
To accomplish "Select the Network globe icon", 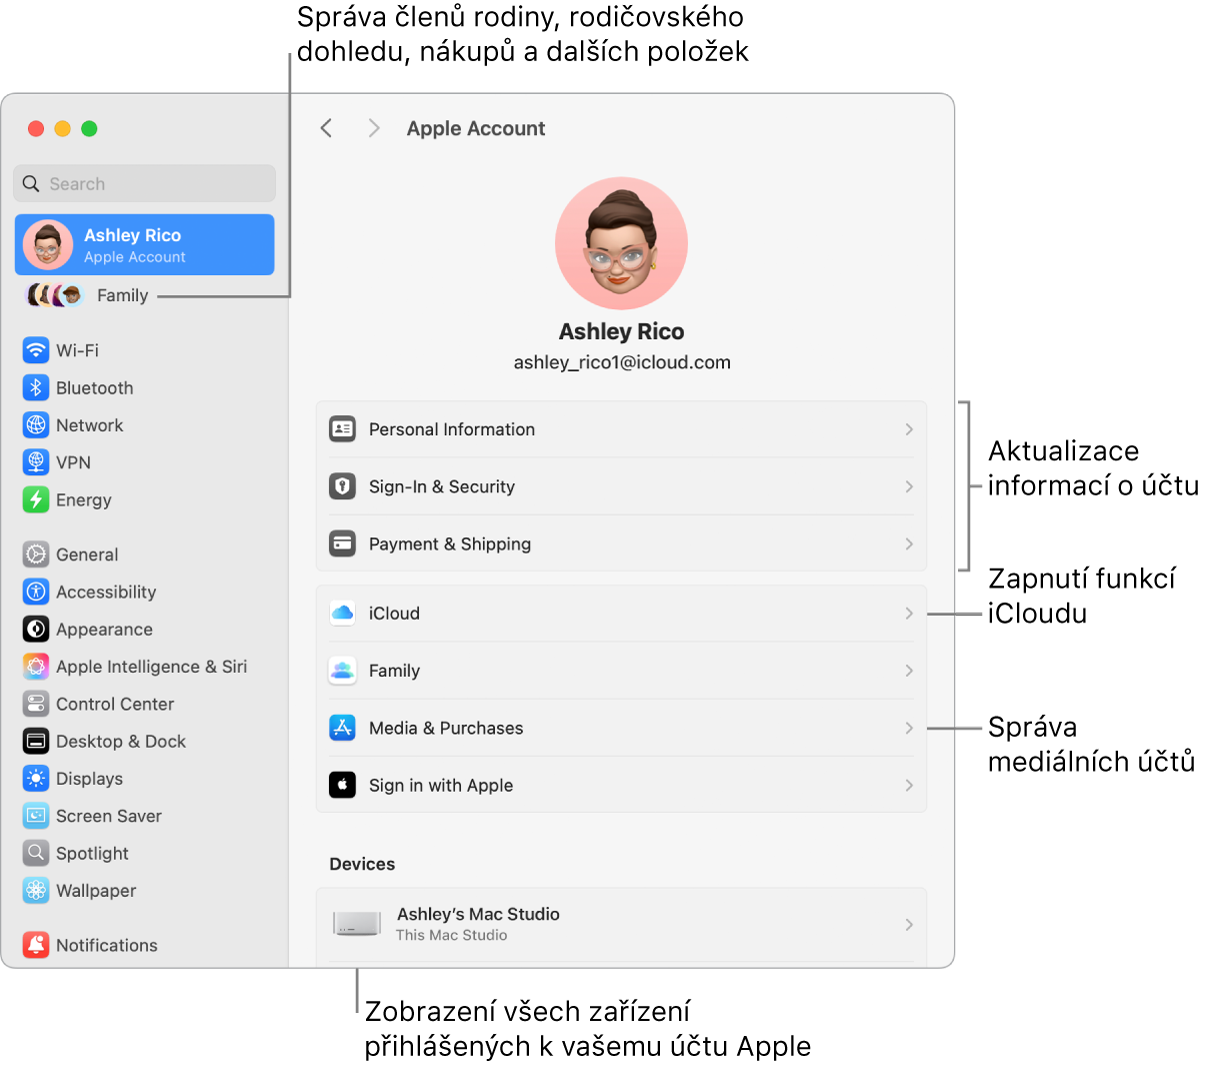I will pyautogui.click(x=36, y=425).
